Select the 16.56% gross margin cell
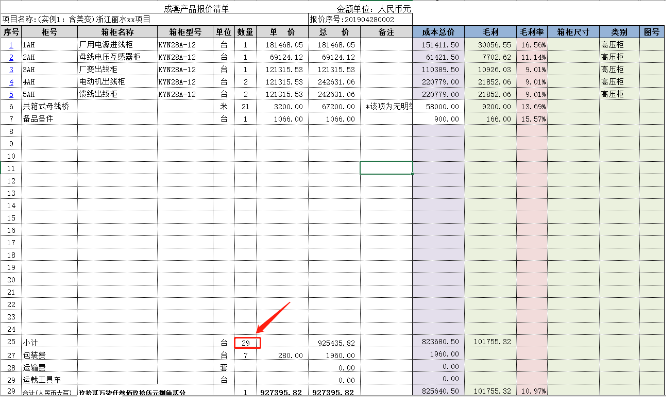Screen dimensions: 666x397 click(532, 45)
